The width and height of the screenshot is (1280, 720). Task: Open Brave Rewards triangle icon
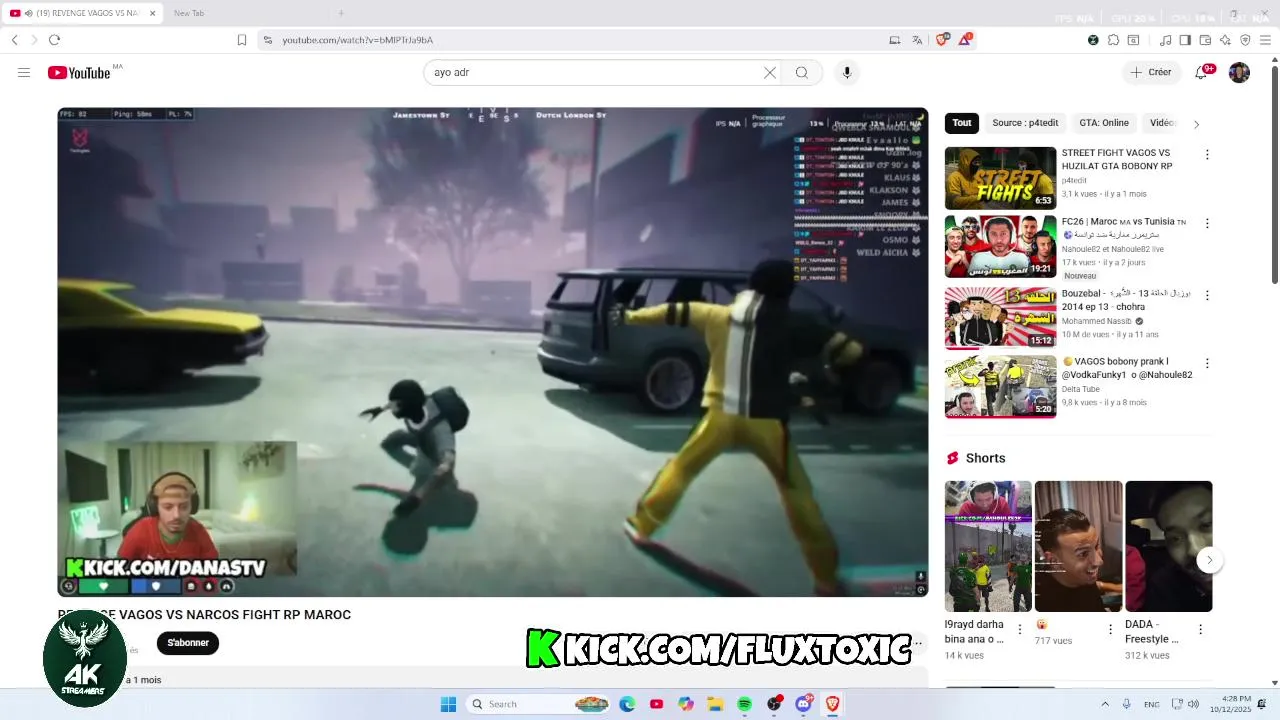coord(965,40)
